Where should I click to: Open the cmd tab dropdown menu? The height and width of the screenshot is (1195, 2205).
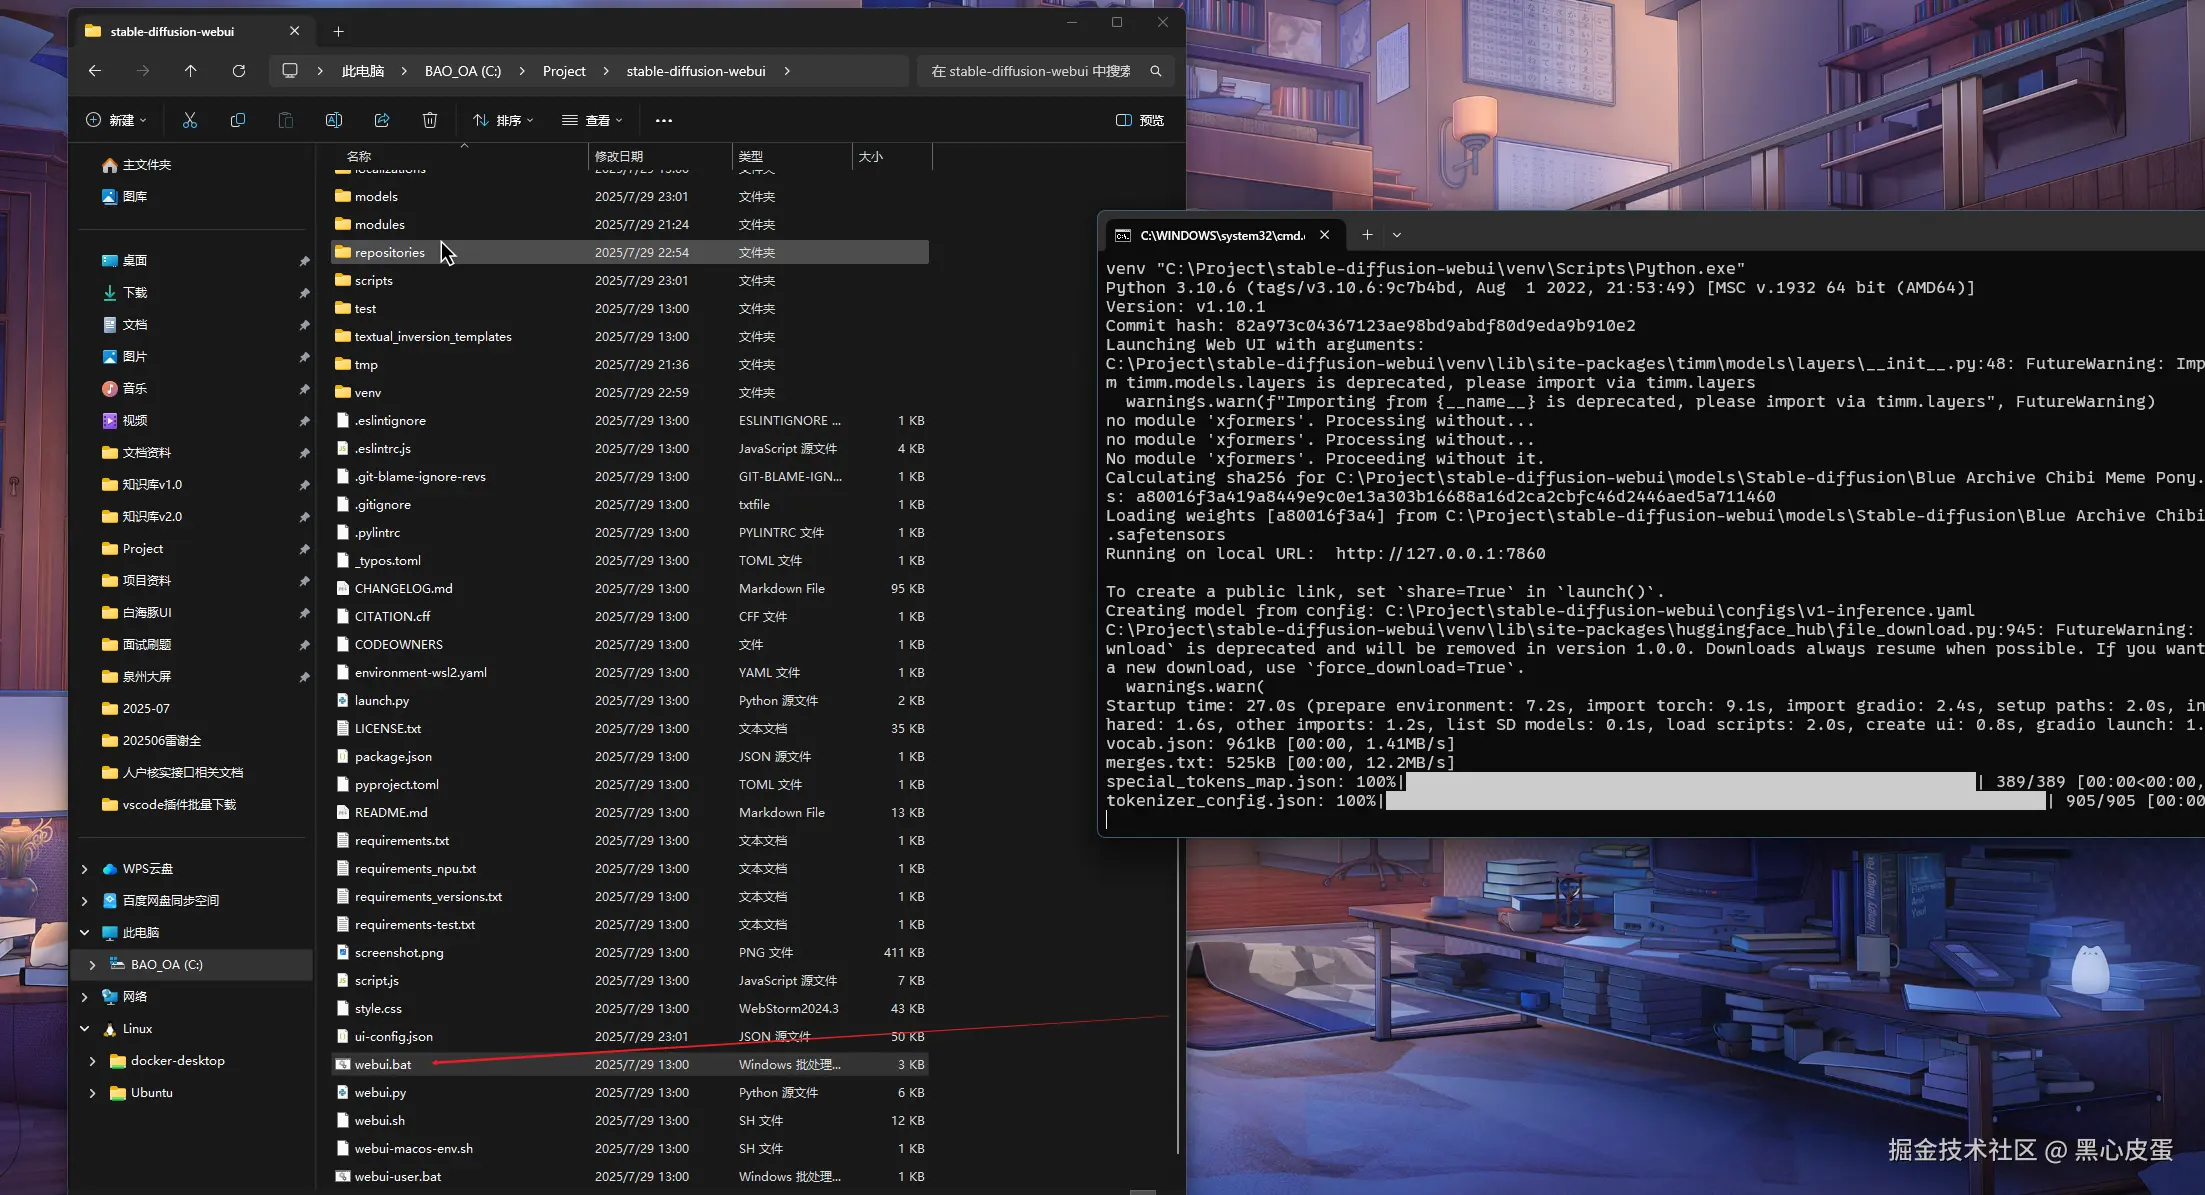coord(1397,236)
